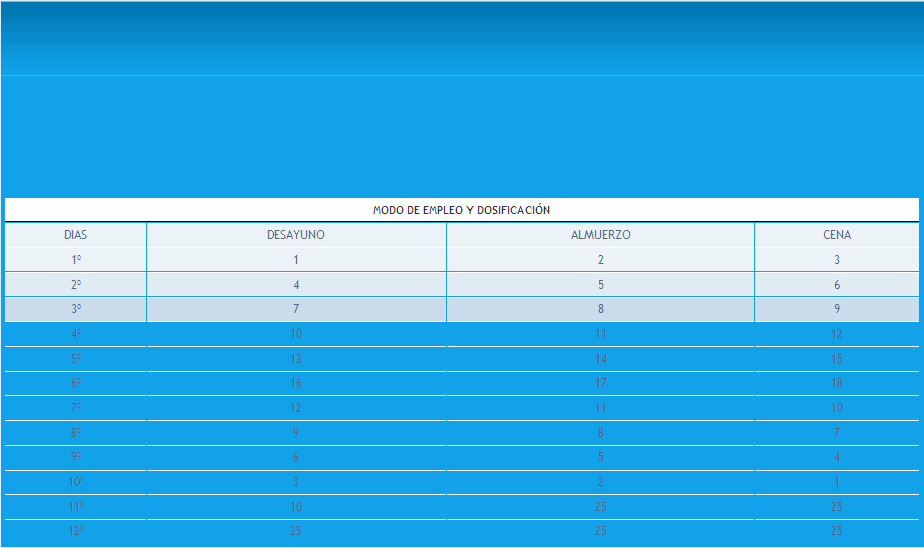
Task: Click CENA value 10 in day 7º row
Action: [x=837, y=408]
